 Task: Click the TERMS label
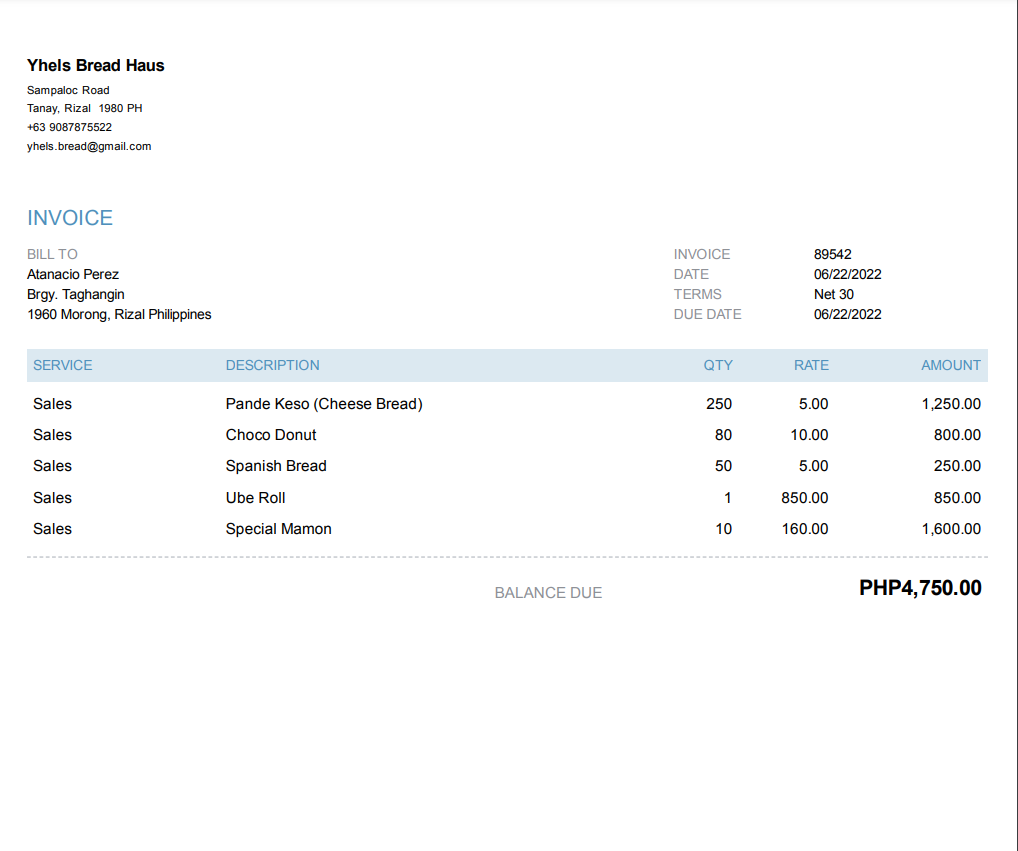tap(697, 295)
